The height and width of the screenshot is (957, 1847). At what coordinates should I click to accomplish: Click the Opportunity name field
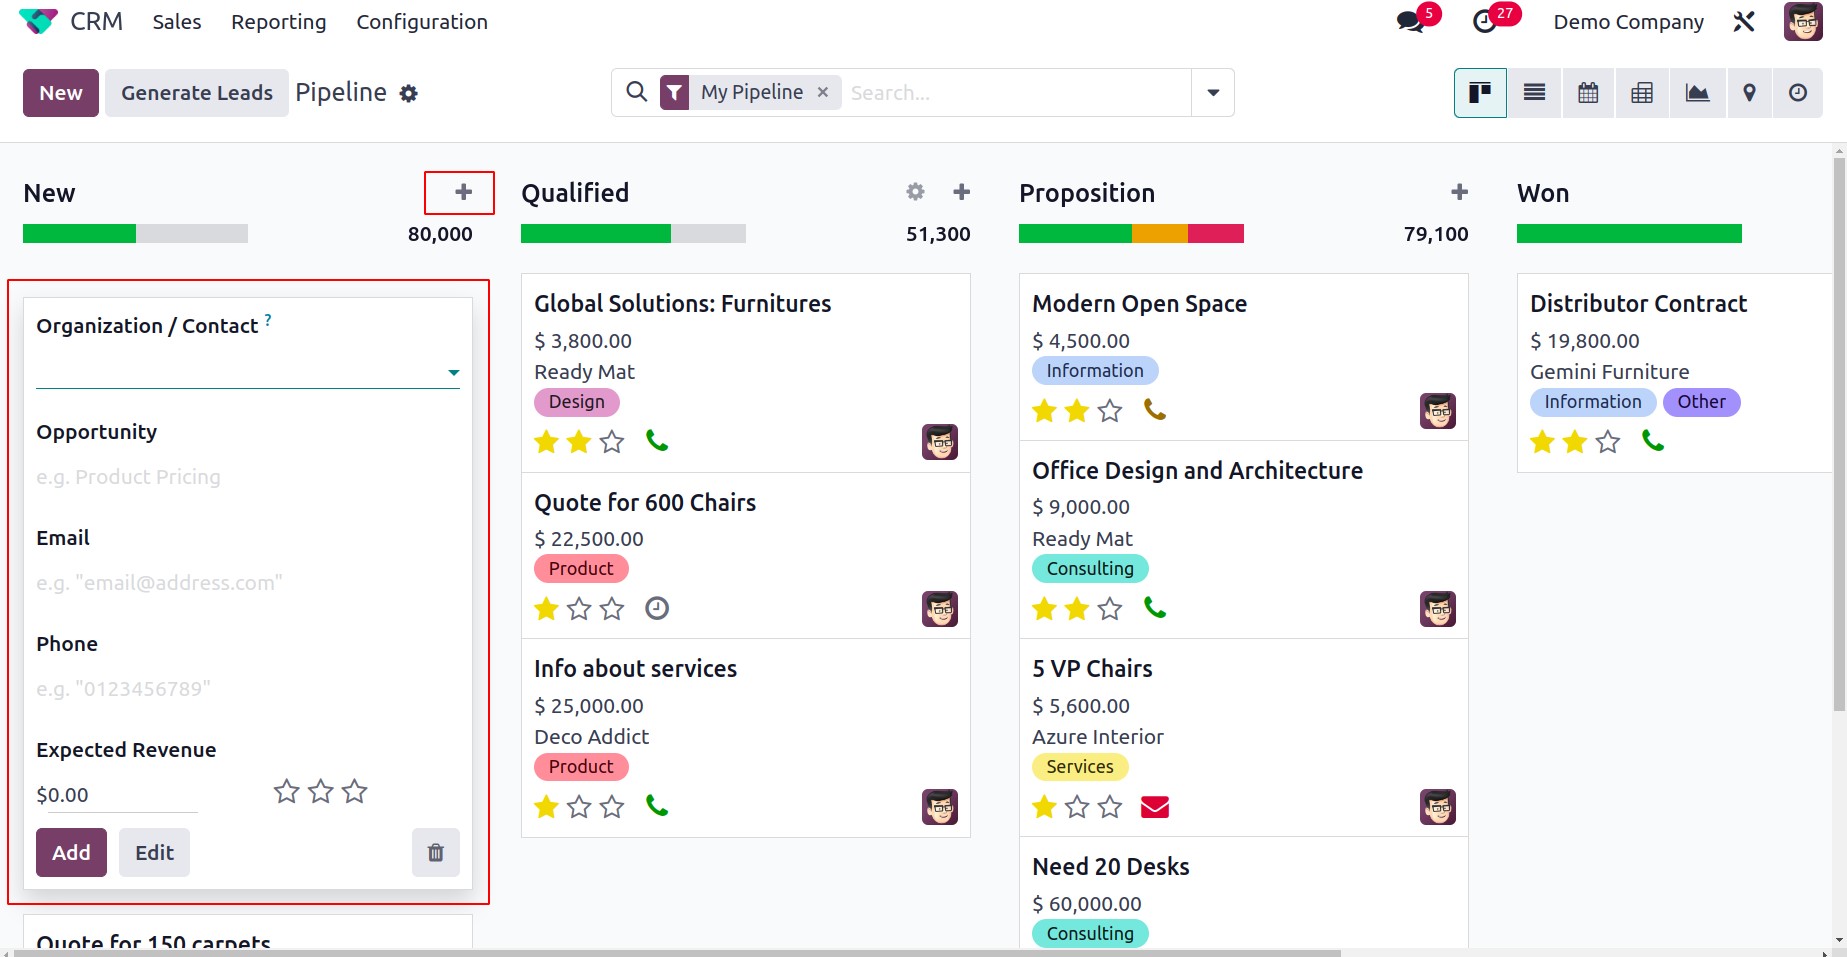coord(248,477)
